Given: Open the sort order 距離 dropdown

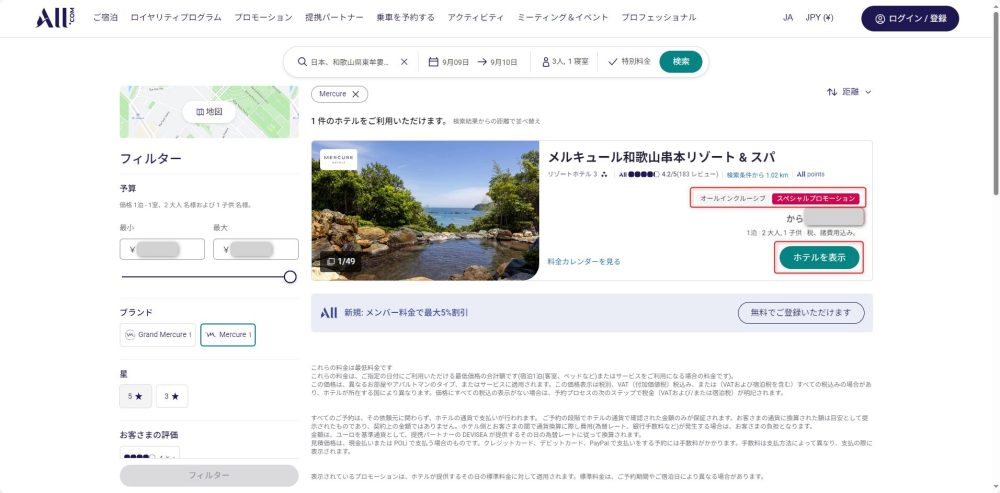Looking at the screenshot, I should point(849,92).
